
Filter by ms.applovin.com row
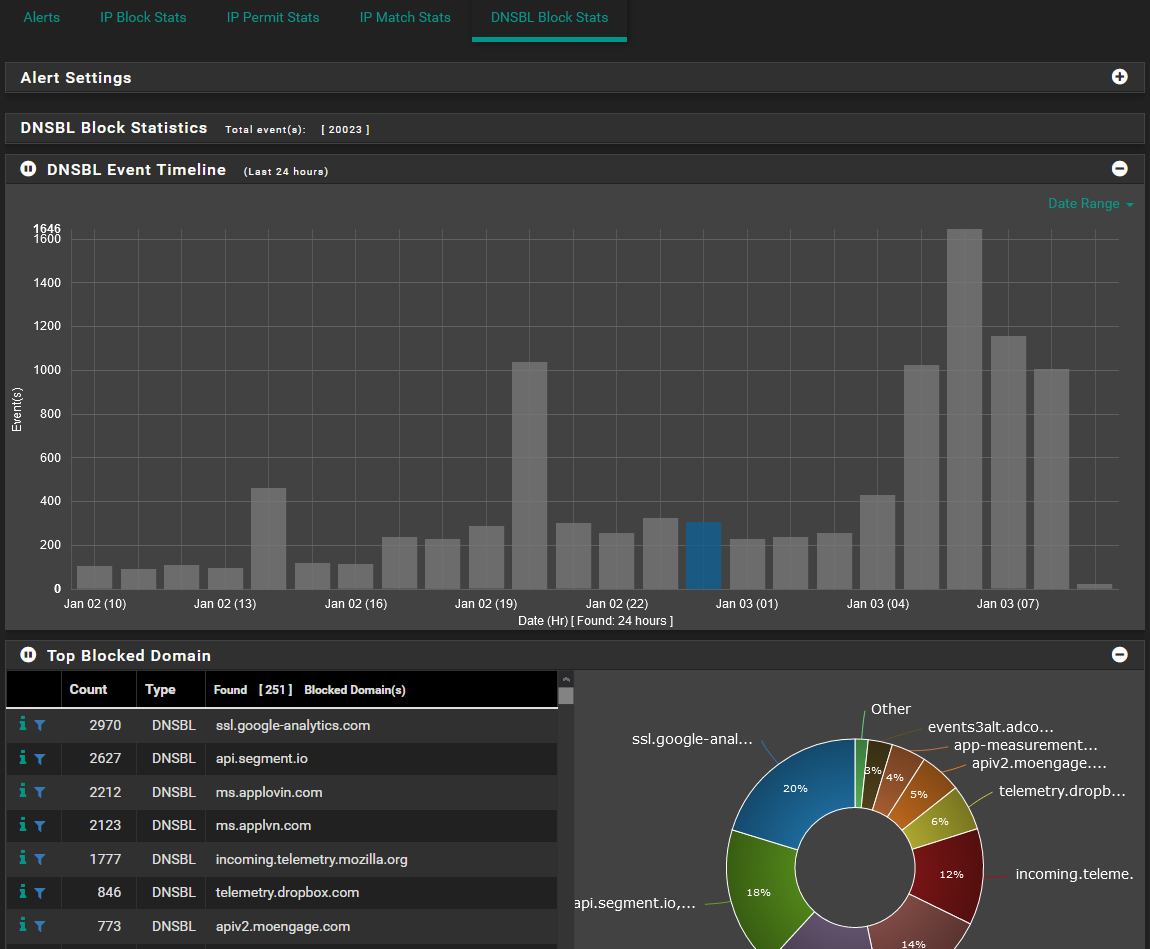point(40,792)
